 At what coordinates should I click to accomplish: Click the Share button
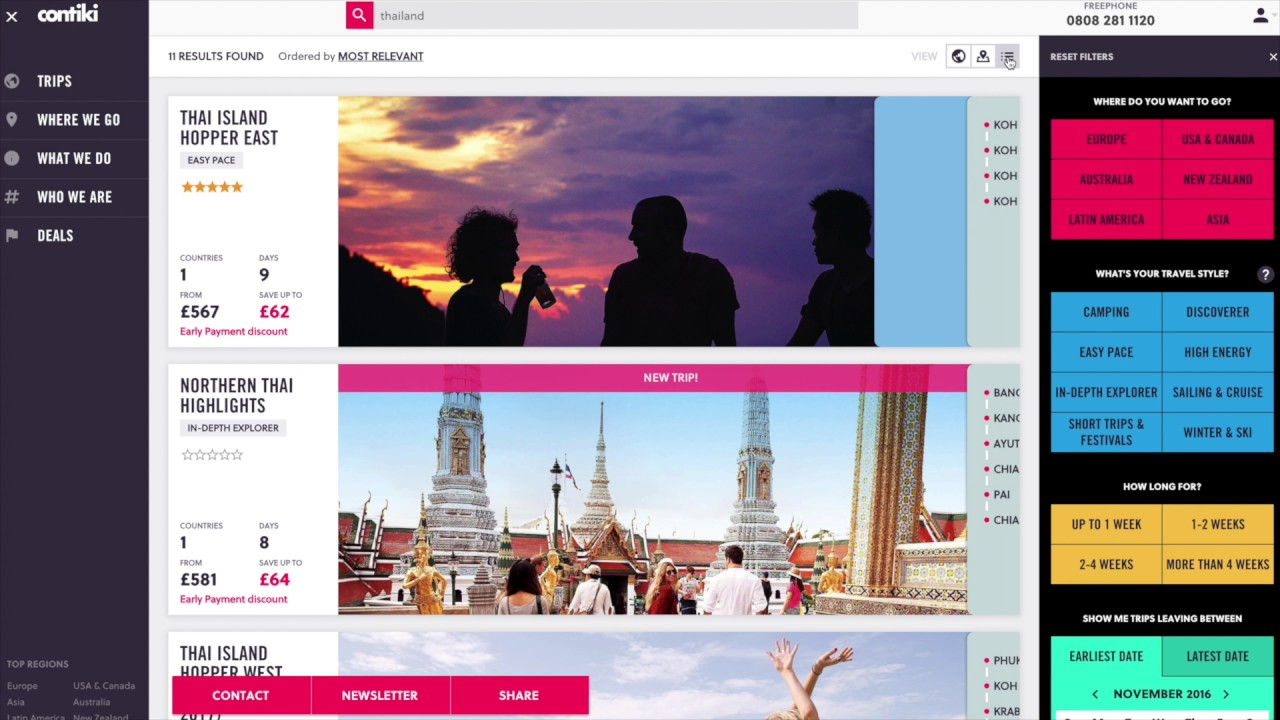click(x=519, y=695)
